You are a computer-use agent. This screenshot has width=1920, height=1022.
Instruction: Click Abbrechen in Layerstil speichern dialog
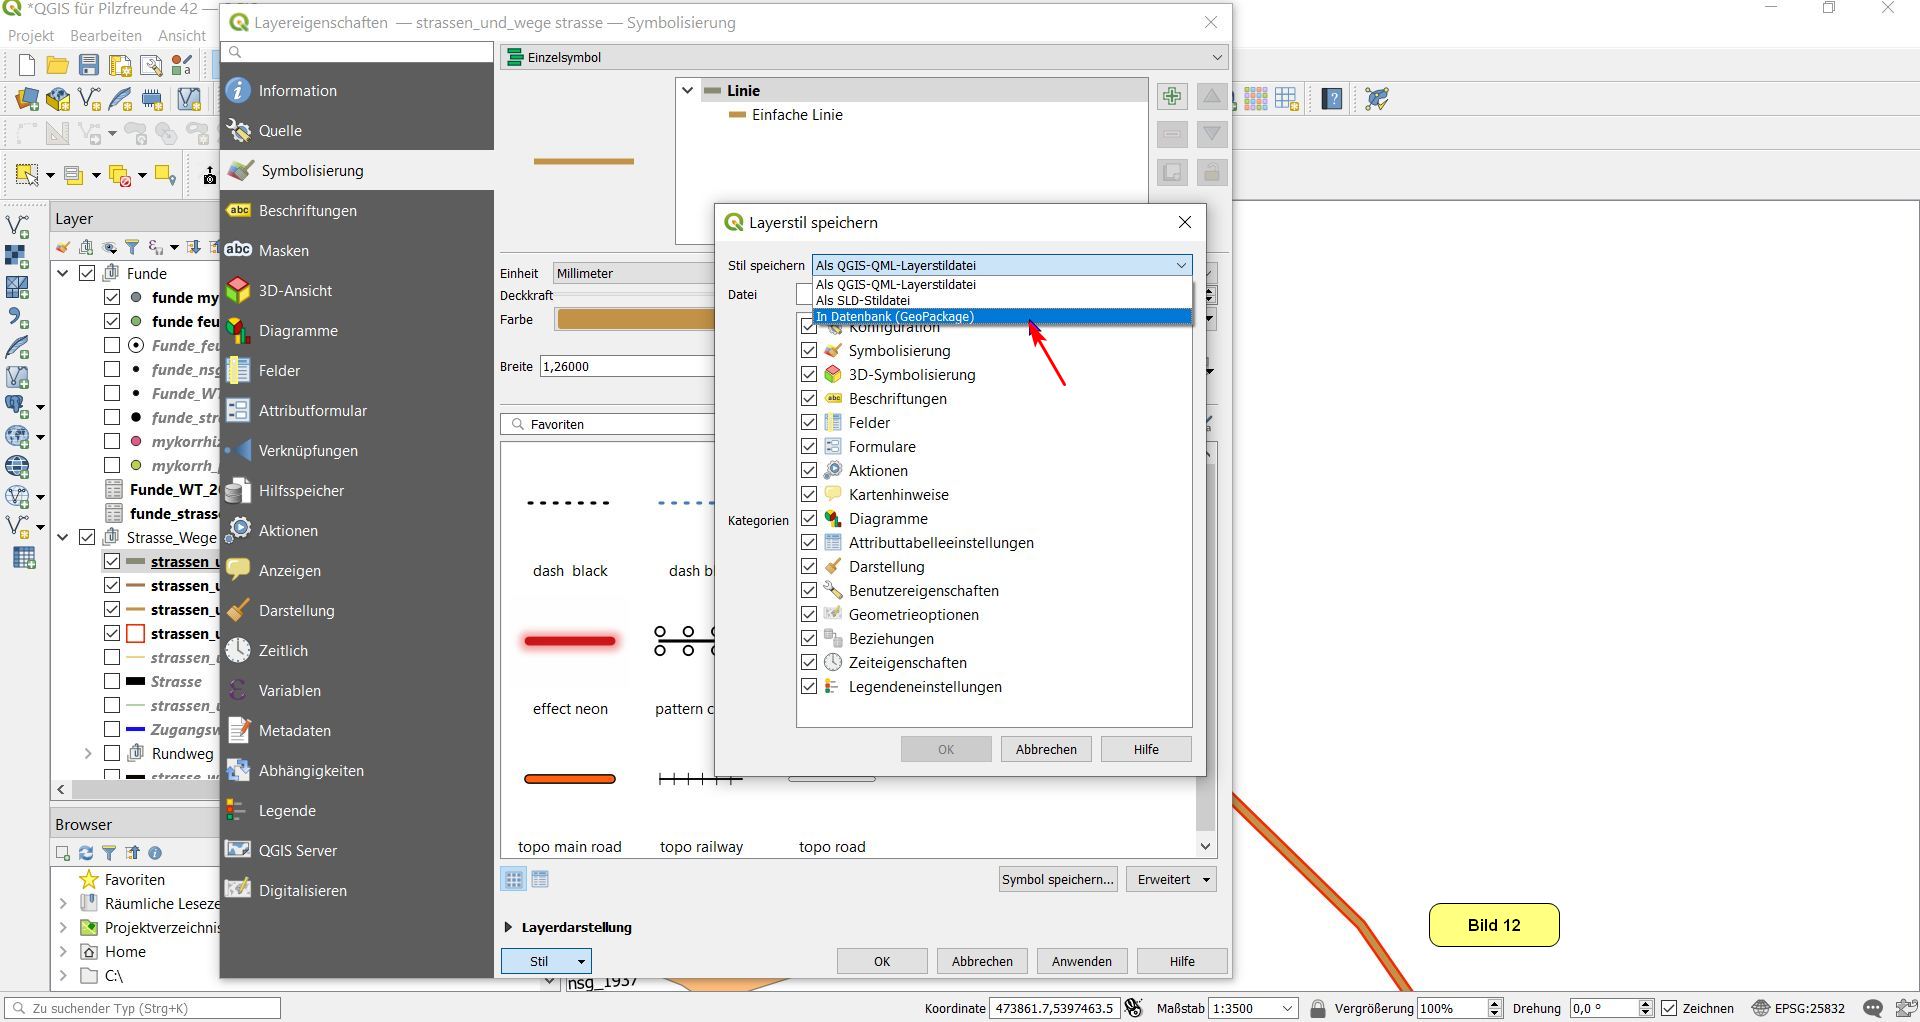pos(1046,749)
